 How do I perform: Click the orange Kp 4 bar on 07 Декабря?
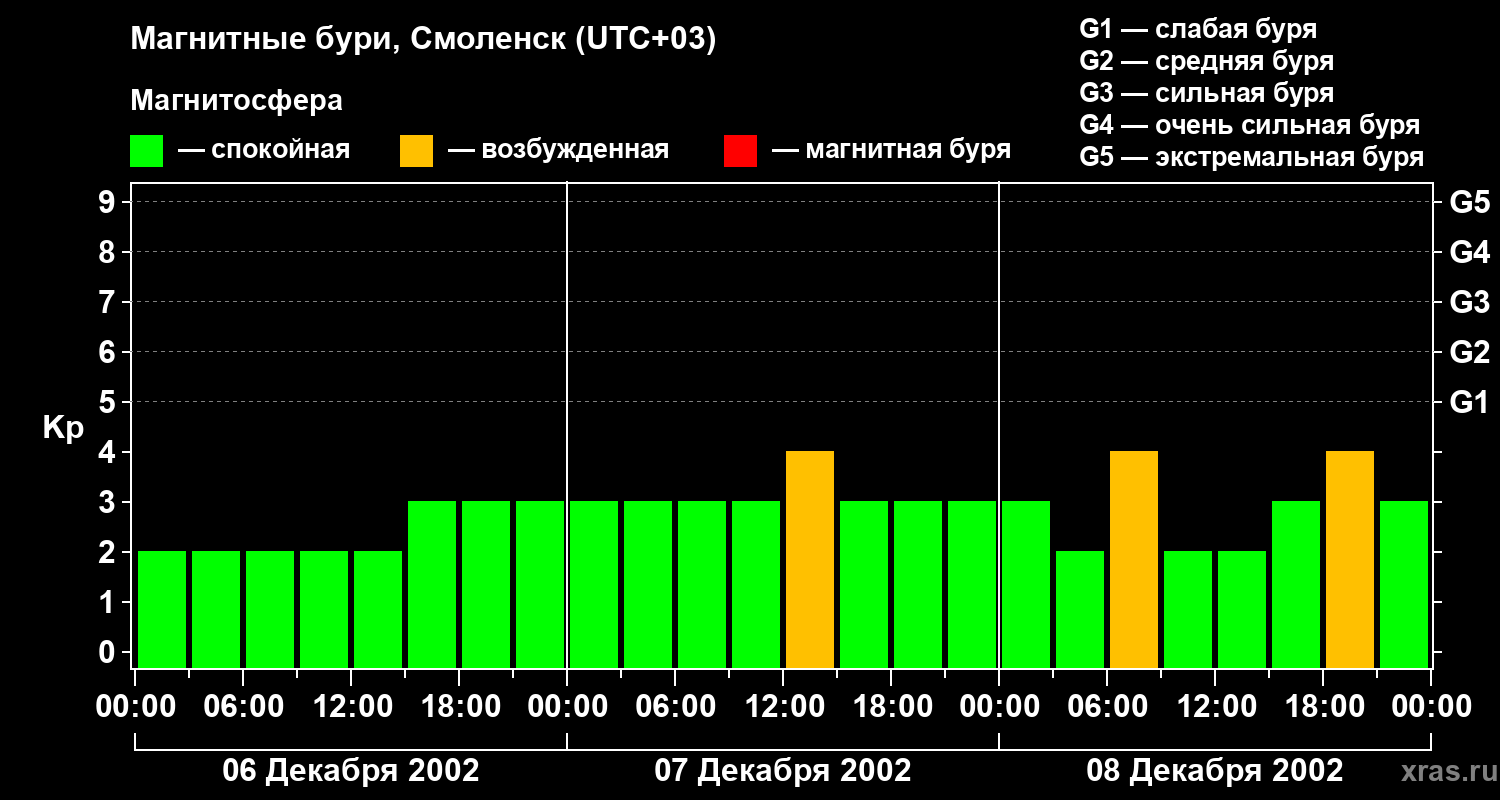click(810, 560)
